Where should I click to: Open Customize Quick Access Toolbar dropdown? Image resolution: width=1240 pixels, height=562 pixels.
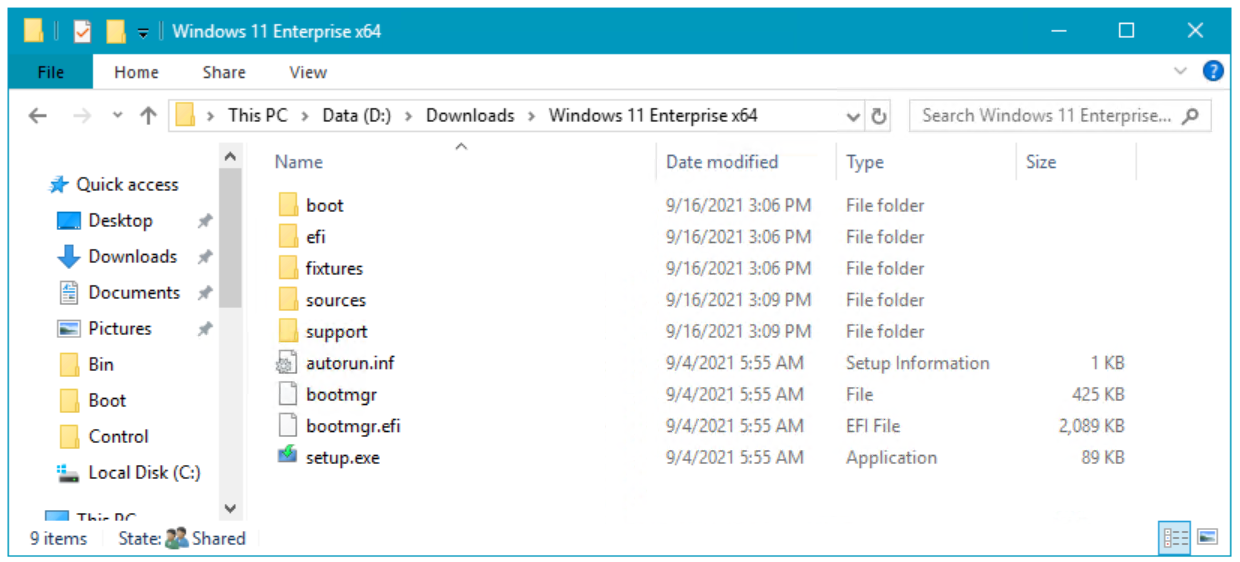click(x=143, y=32)
